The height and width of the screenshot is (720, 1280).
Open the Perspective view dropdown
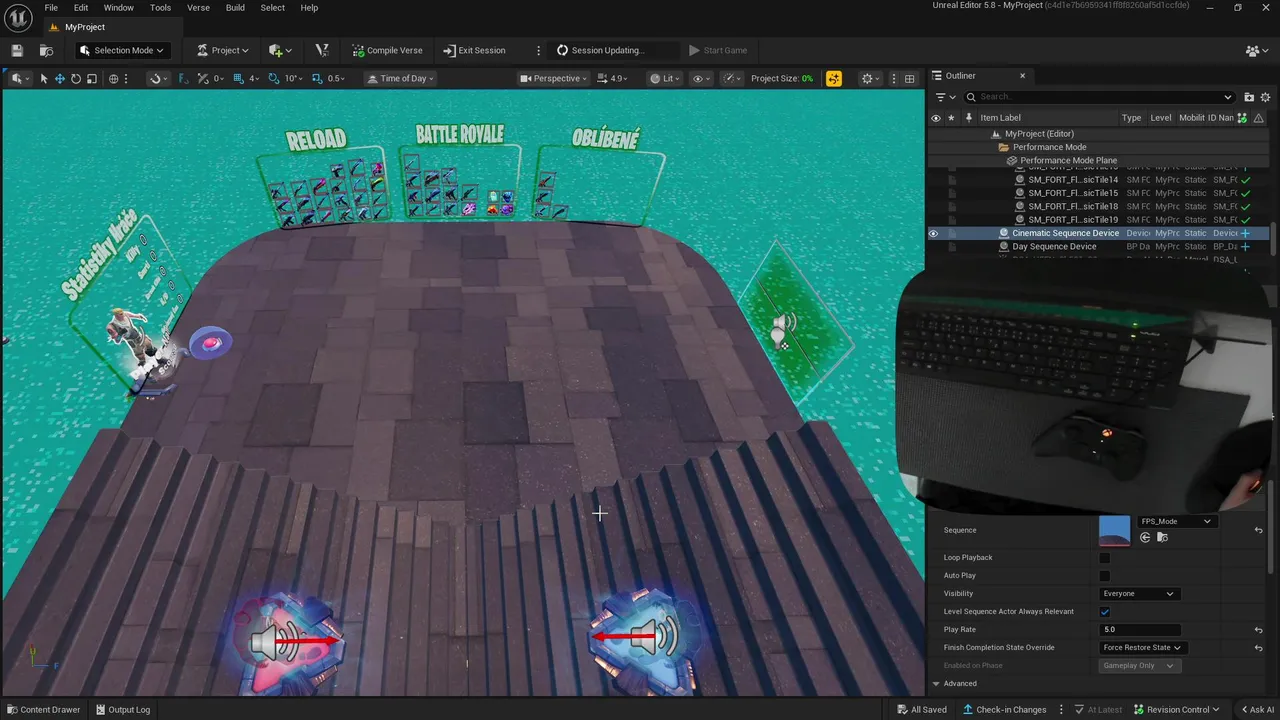click(x=552, y=78)
